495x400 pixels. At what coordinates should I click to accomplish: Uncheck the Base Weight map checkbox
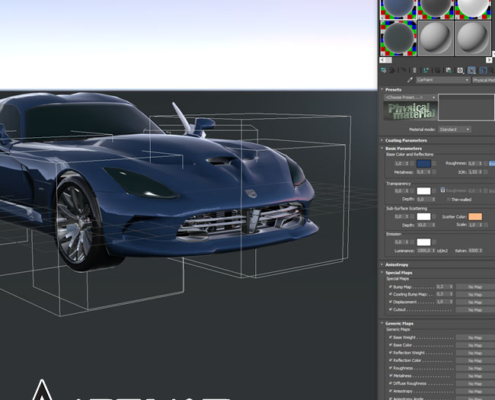[390, 337]
